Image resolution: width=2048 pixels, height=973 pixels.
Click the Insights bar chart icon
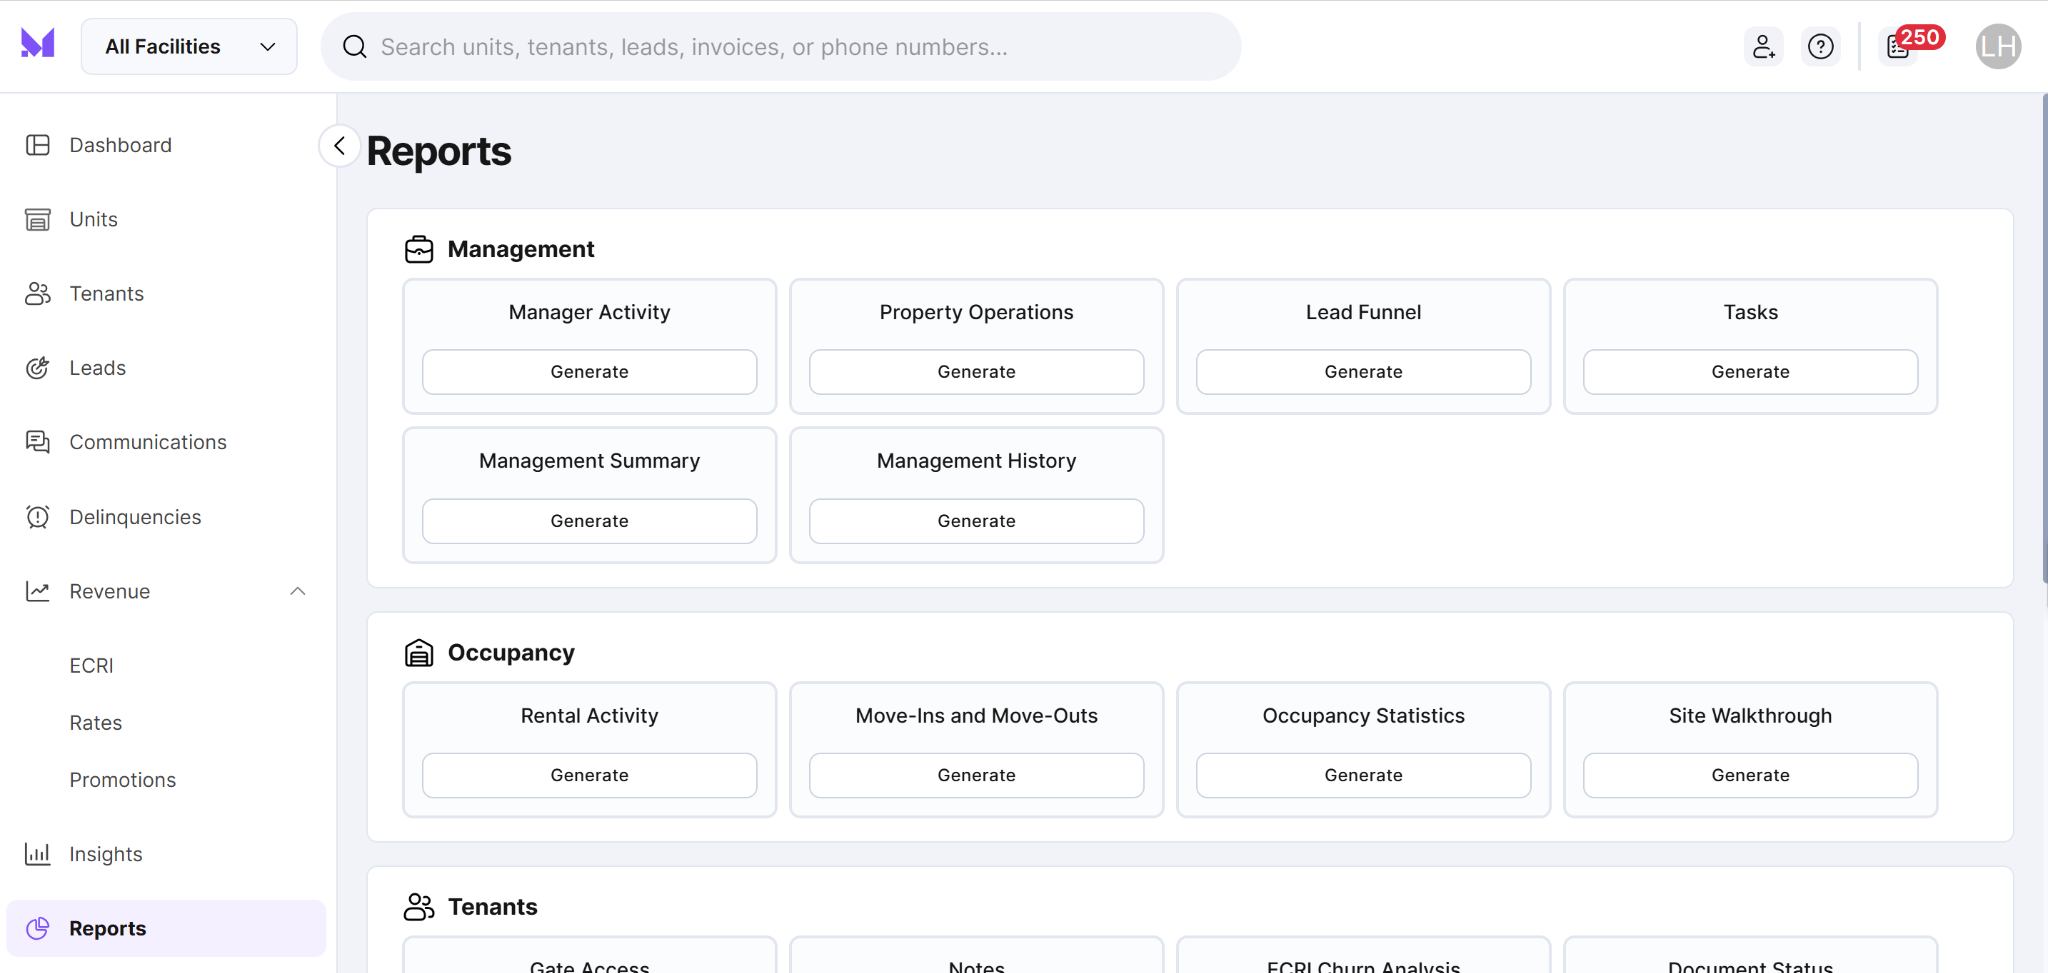(38, 854)
